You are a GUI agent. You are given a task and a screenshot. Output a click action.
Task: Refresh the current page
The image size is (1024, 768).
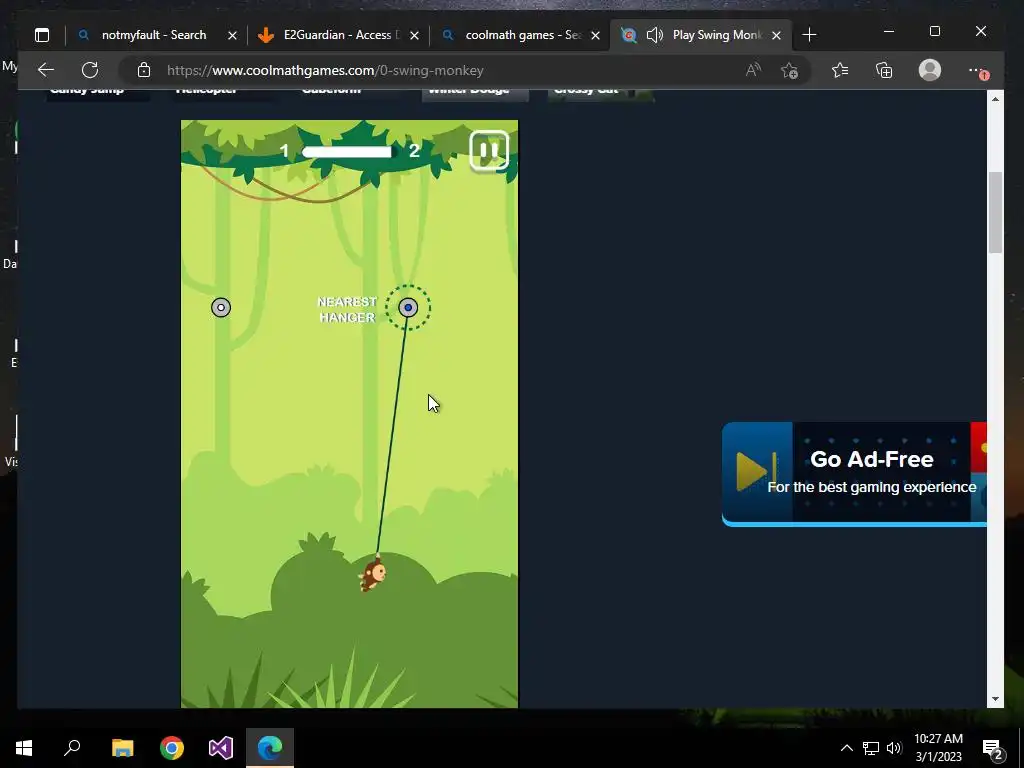pyautogui.click(x=90, y=70)
